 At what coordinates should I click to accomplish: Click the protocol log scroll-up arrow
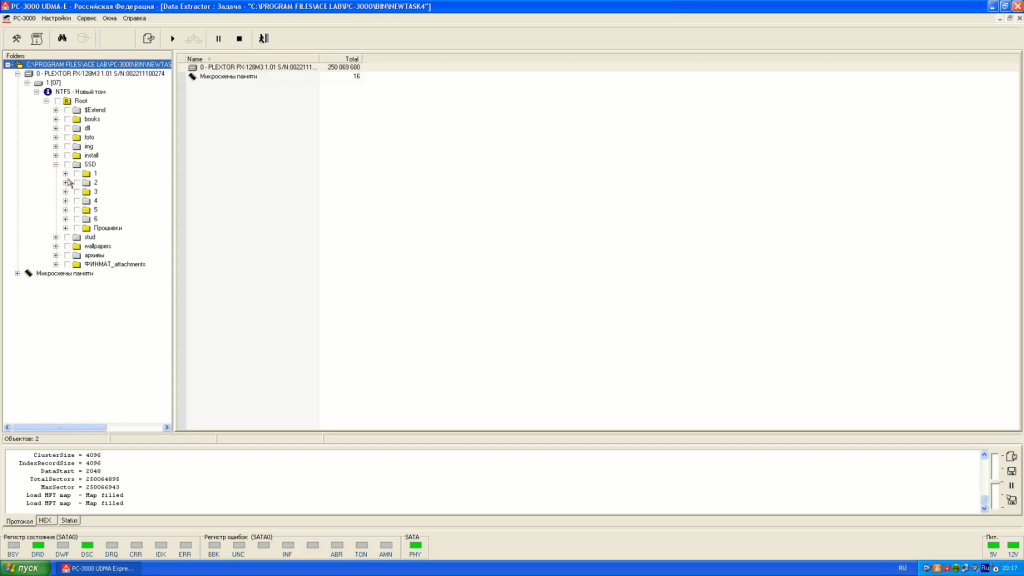(x=984, y=455)
